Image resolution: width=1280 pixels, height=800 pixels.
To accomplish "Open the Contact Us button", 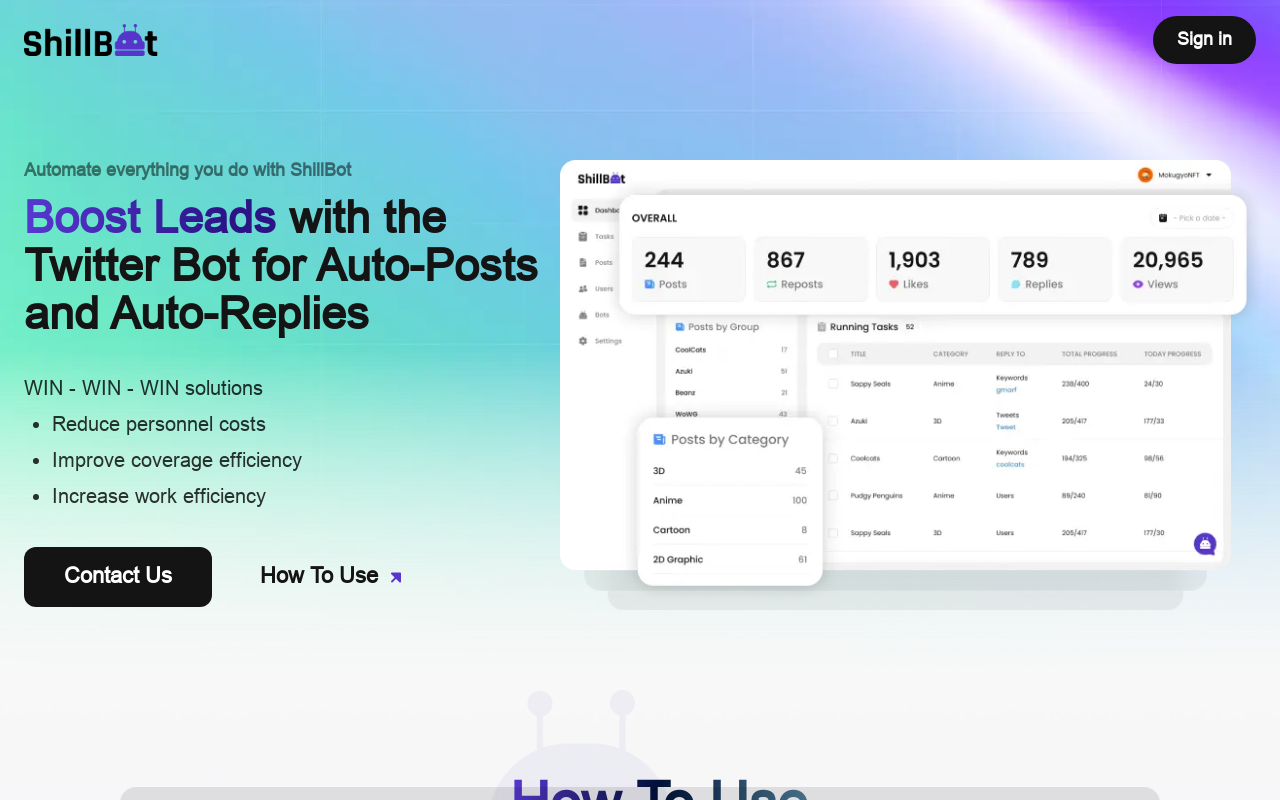I will 118,576.
